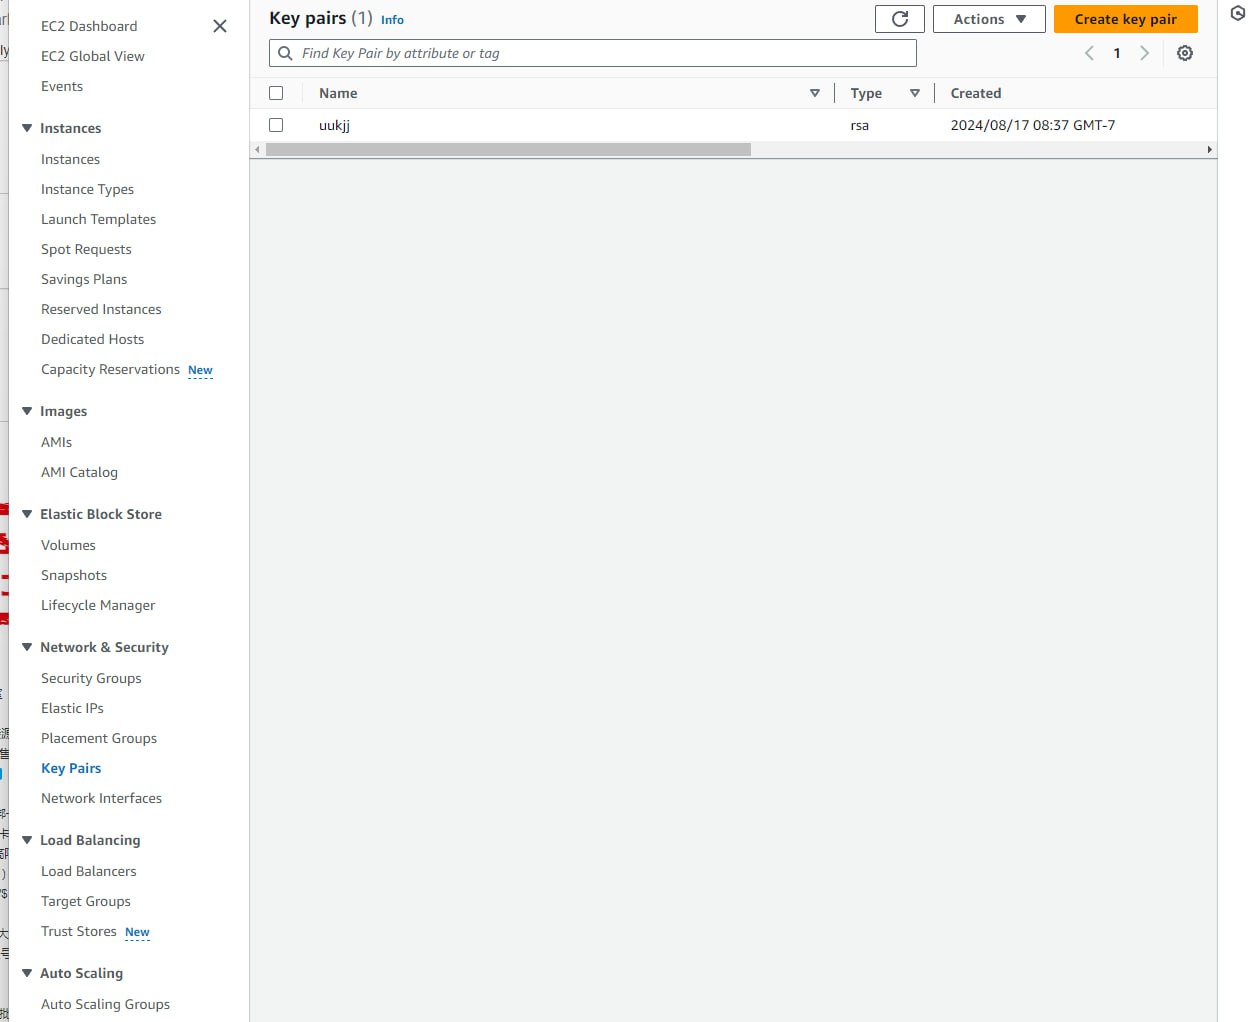The height and width of the screenshot is (1022, 1250).
Task: Open Load Balancers
Action: click(88, 871)
